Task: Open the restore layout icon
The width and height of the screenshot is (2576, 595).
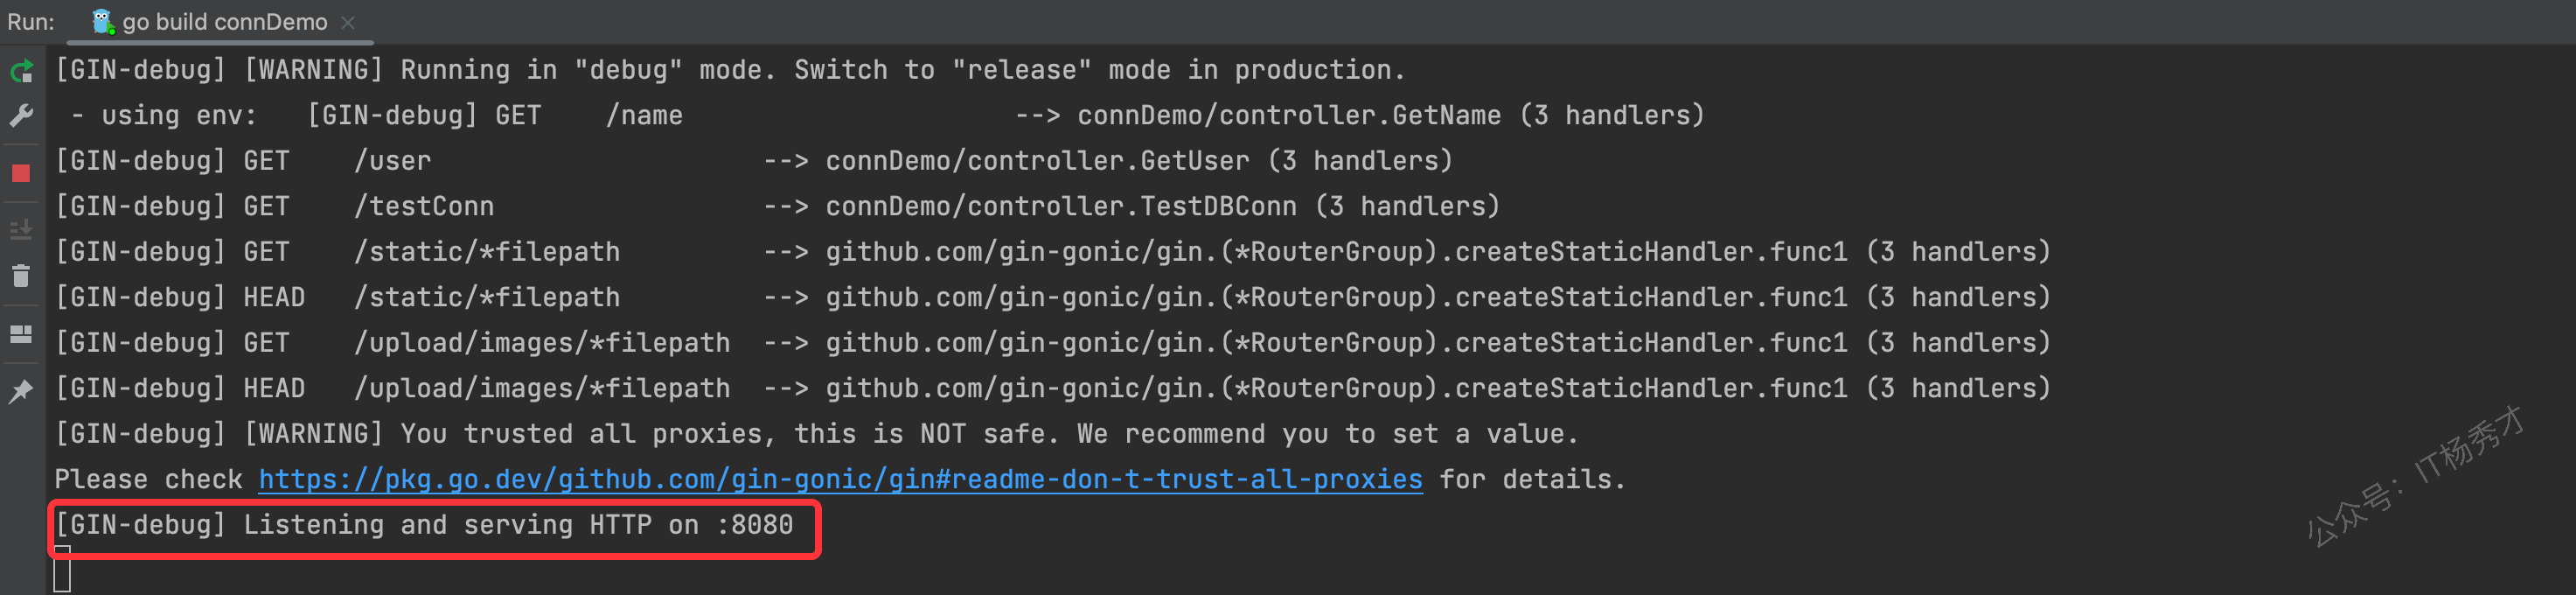Action: click(x=21, y=334)
